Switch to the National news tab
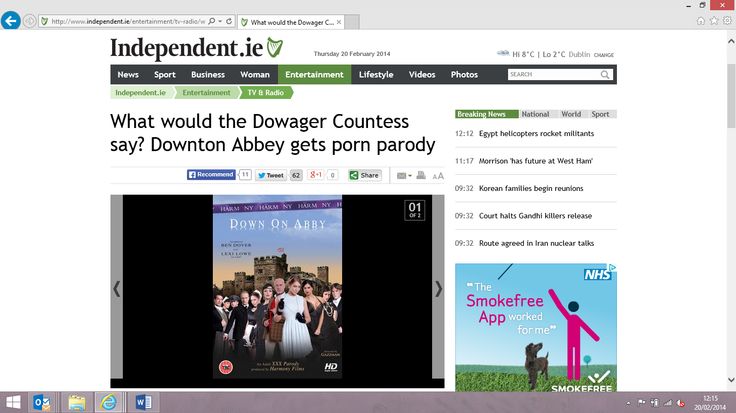 click(535, 114)
